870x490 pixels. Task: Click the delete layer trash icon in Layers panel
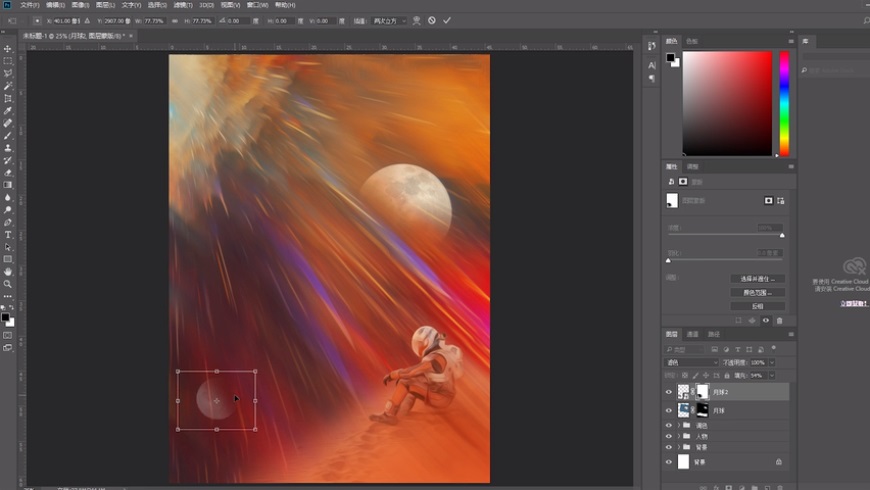(780, 487)
